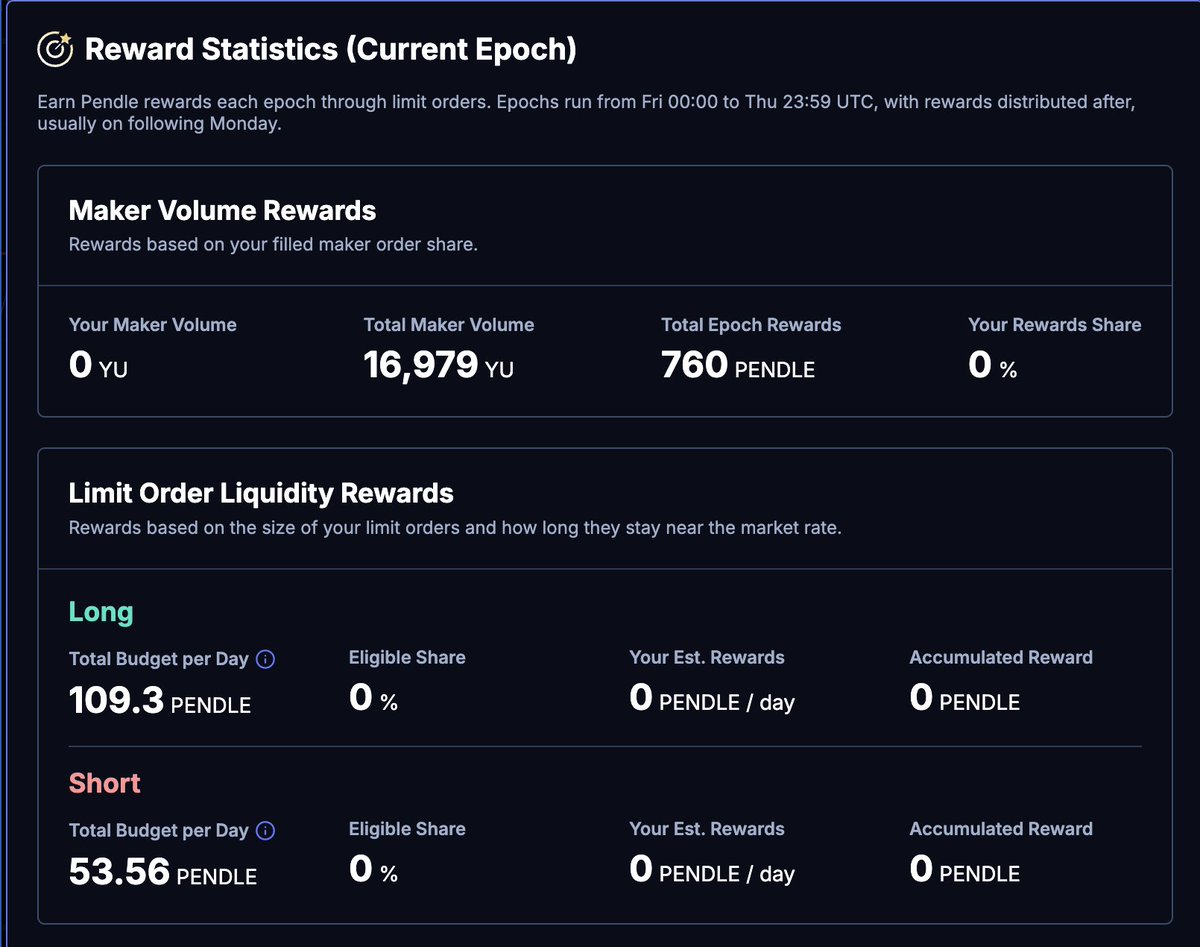The width and height of the screenshot is (1200, 947).
Task: Click 0 PENDLE accumulated value in Short row
Action: pos(965,869)
